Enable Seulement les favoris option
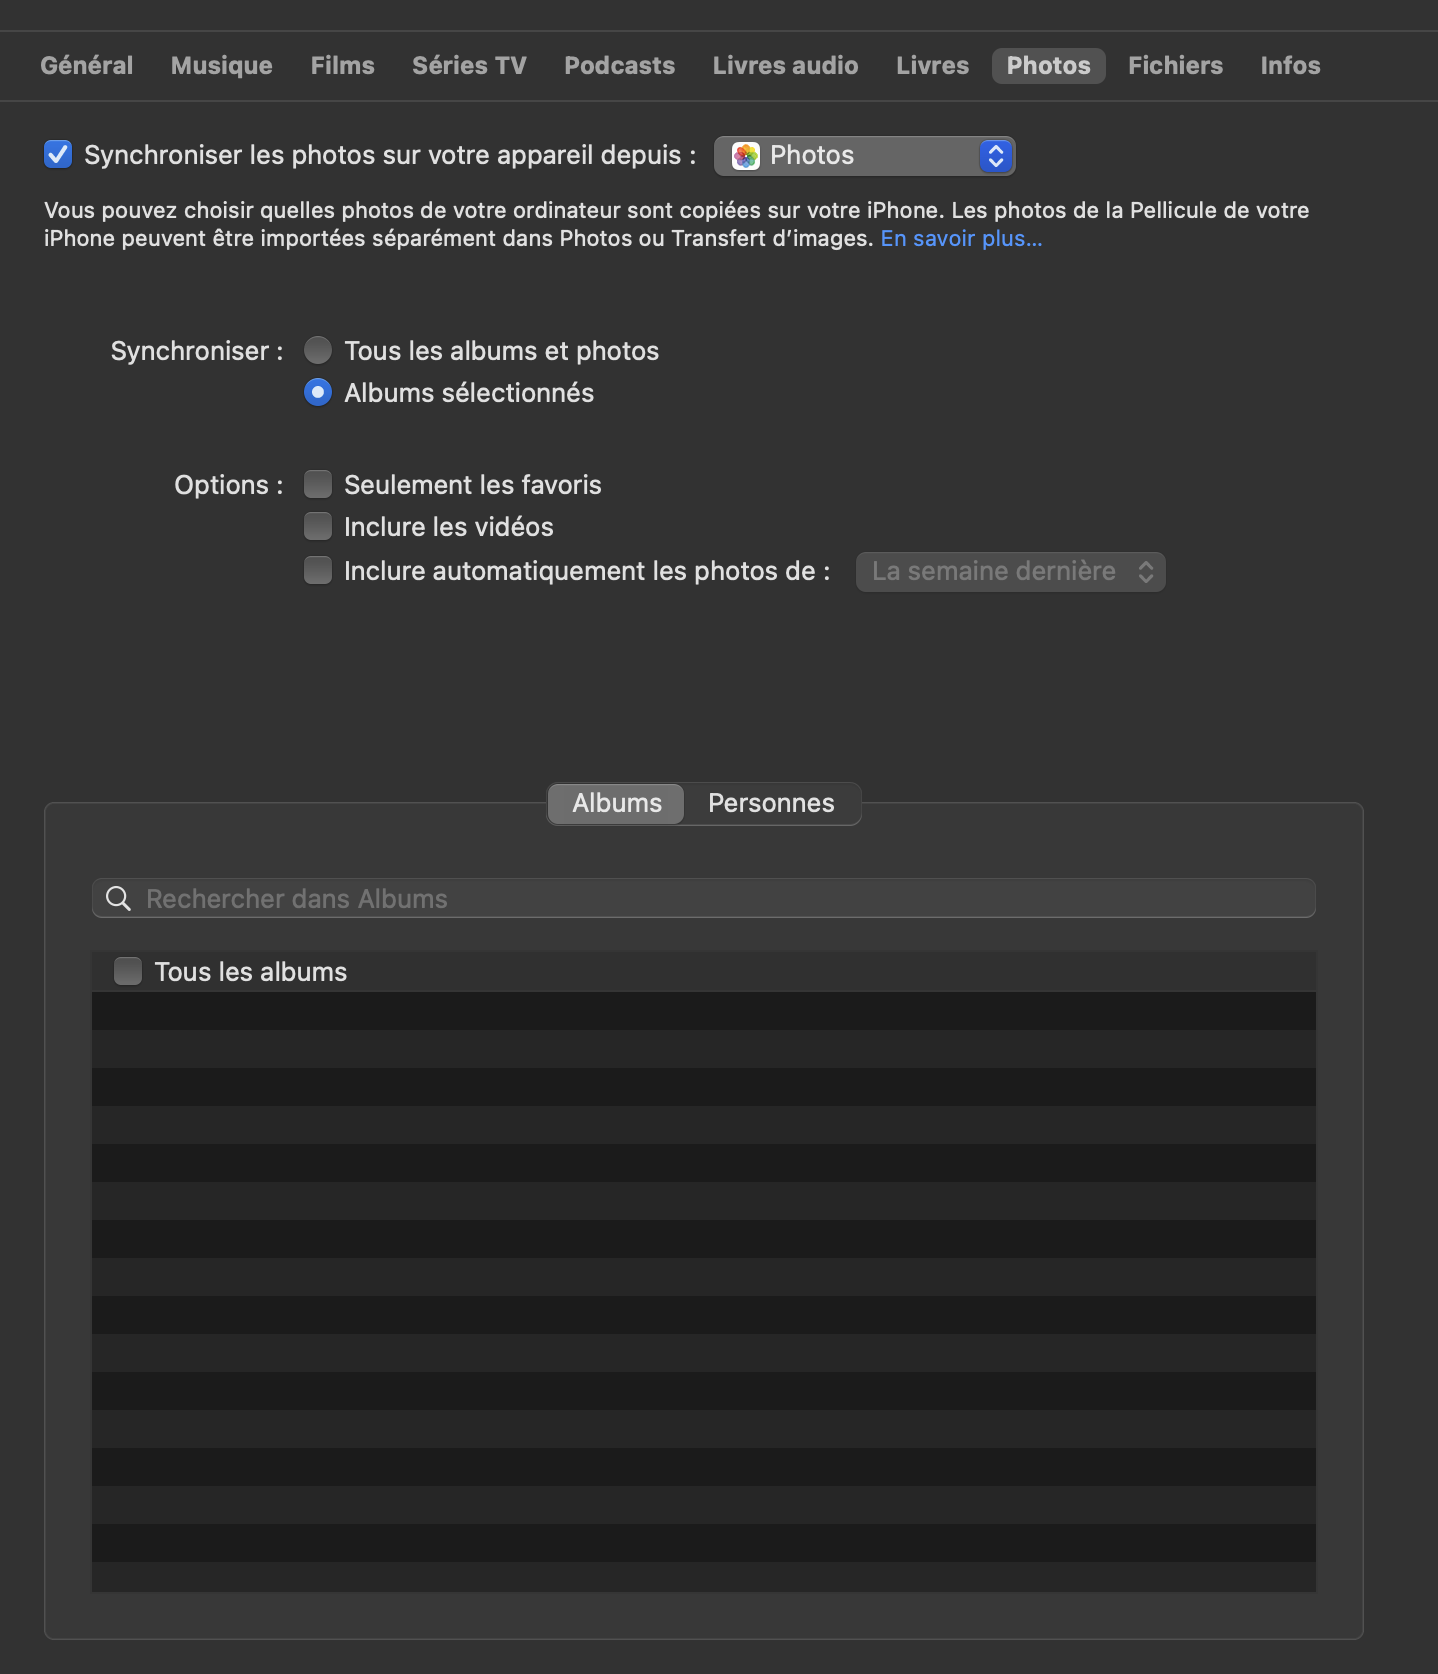This screenshot has width=1438, height=1674. 318,485
